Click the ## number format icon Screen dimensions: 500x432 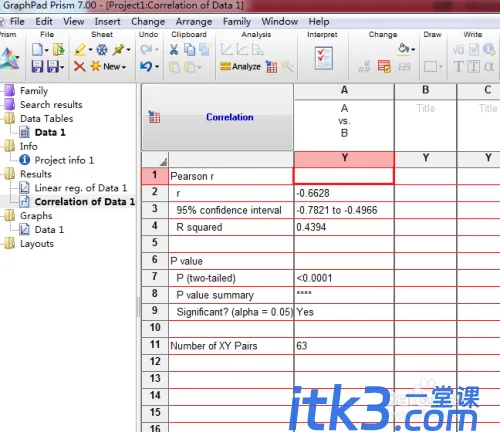(x=364, y=66)
